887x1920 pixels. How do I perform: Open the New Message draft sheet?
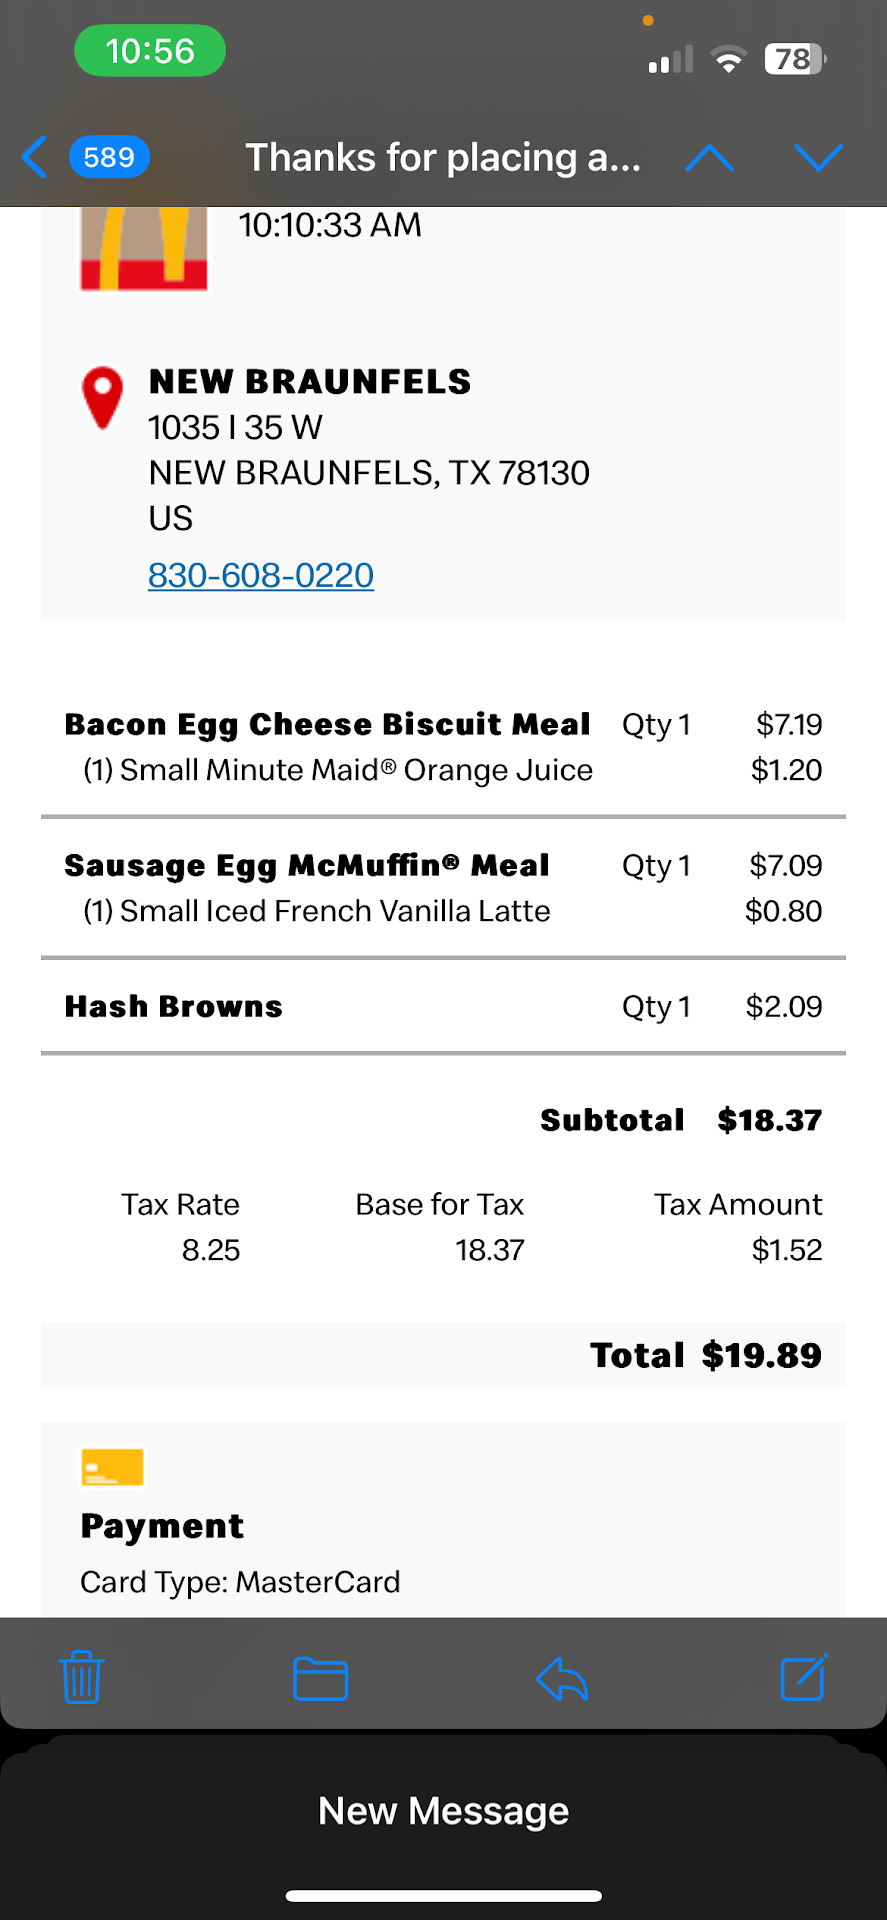click(443, 1810)
